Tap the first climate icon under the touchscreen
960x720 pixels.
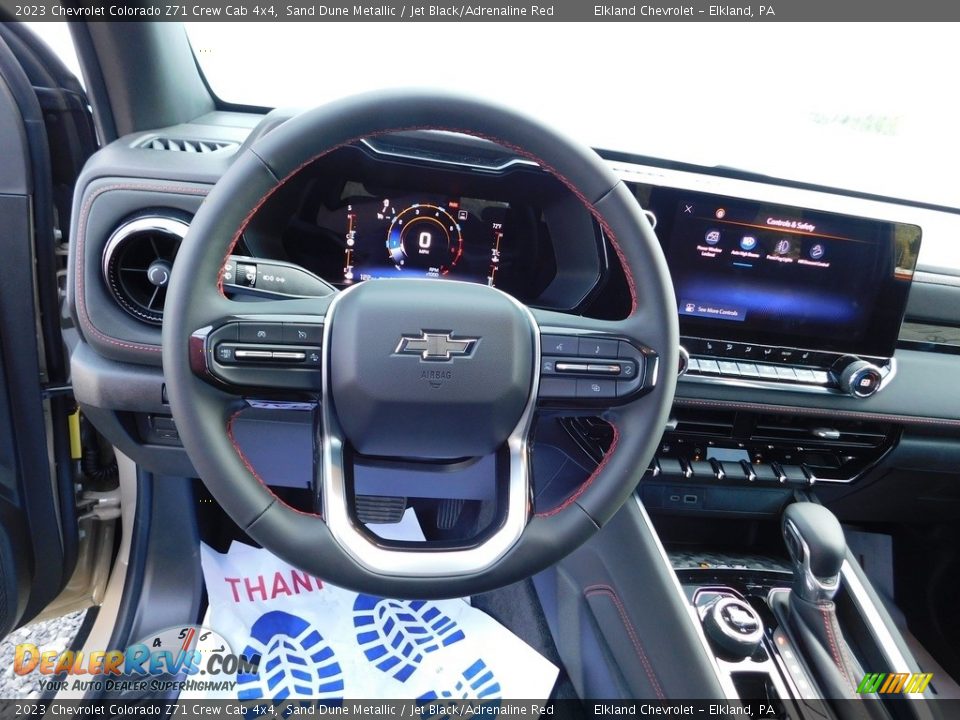coord(710,345)
